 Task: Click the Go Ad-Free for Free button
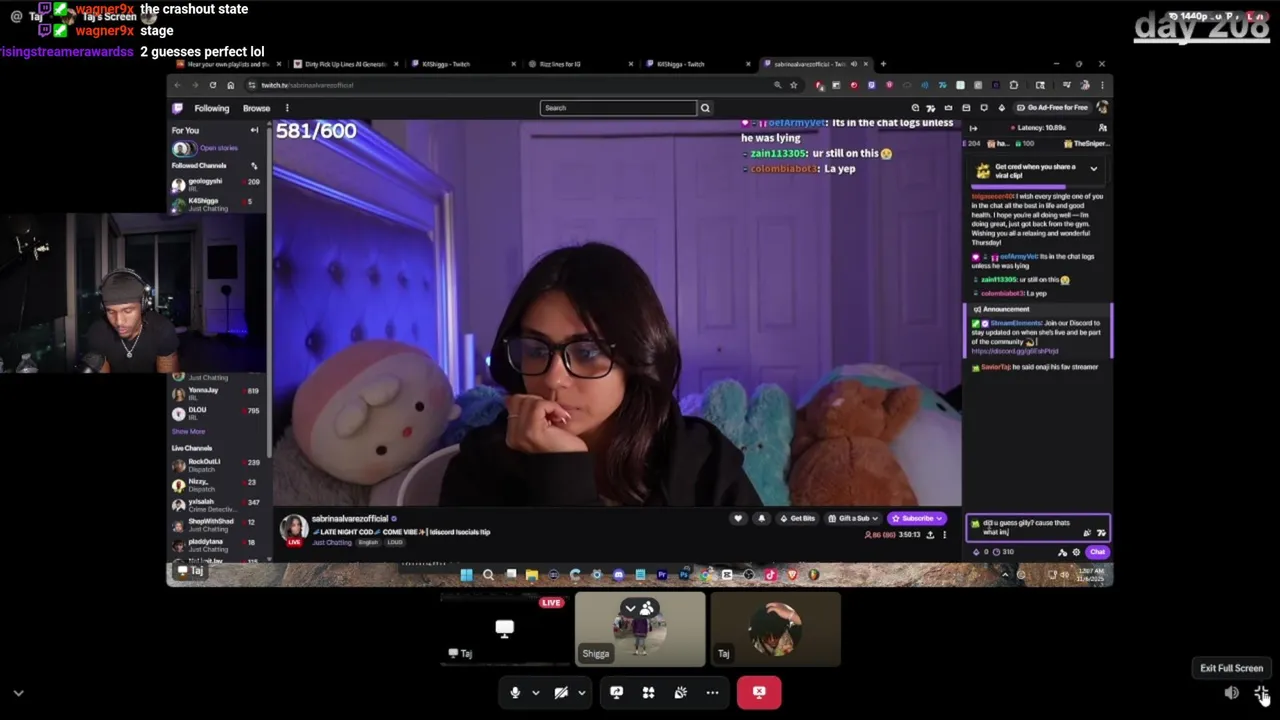click(x=1052, y=108)
